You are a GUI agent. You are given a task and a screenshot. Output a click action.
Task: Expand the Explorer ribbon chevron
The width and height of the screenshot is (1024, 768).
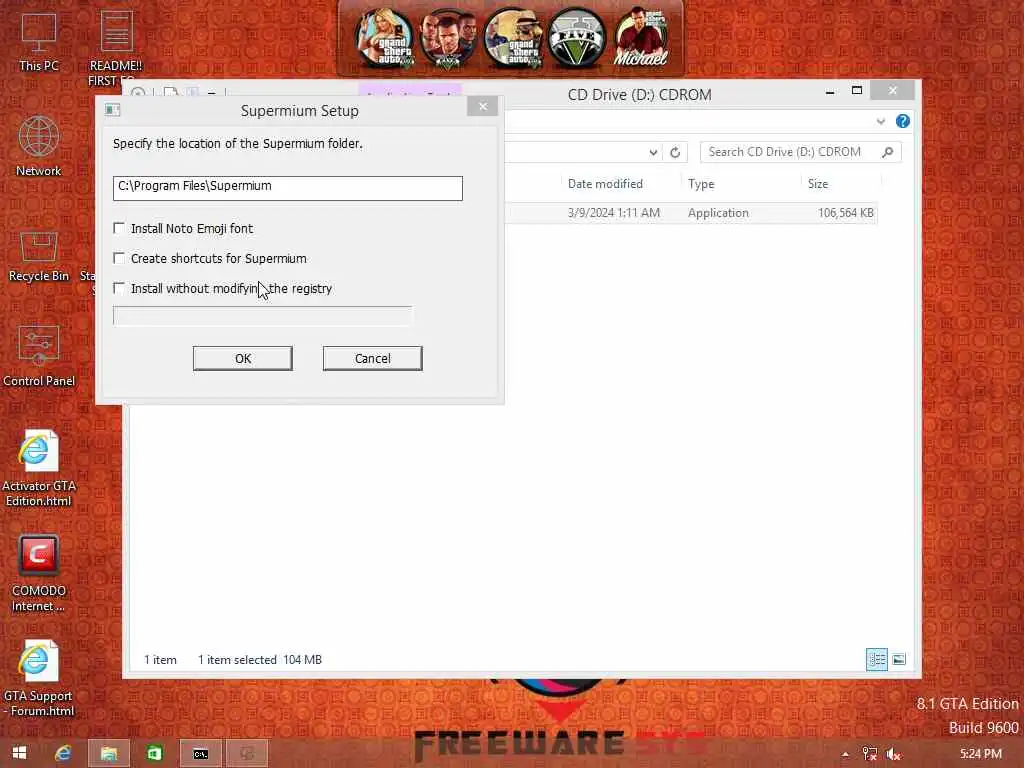tap(880, 121)
